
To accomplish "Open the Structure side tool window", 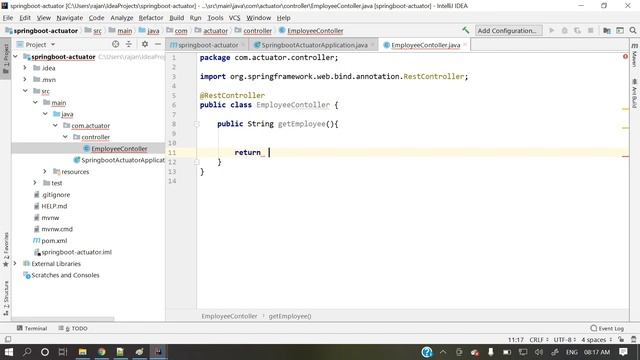I will pos(6,298).
